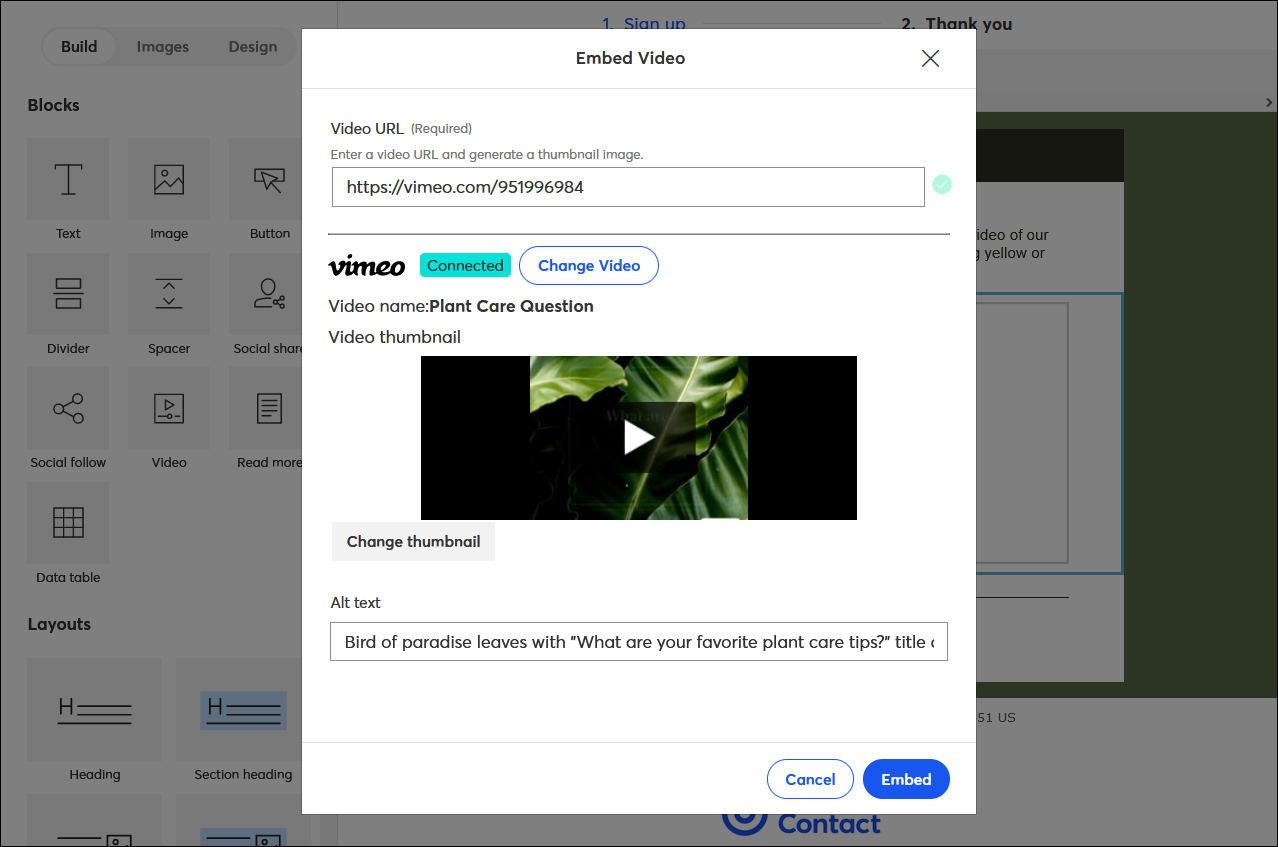Close the Embed Video dialog
The width and height of the screenshot is (1278, 847).
[930, 58]
